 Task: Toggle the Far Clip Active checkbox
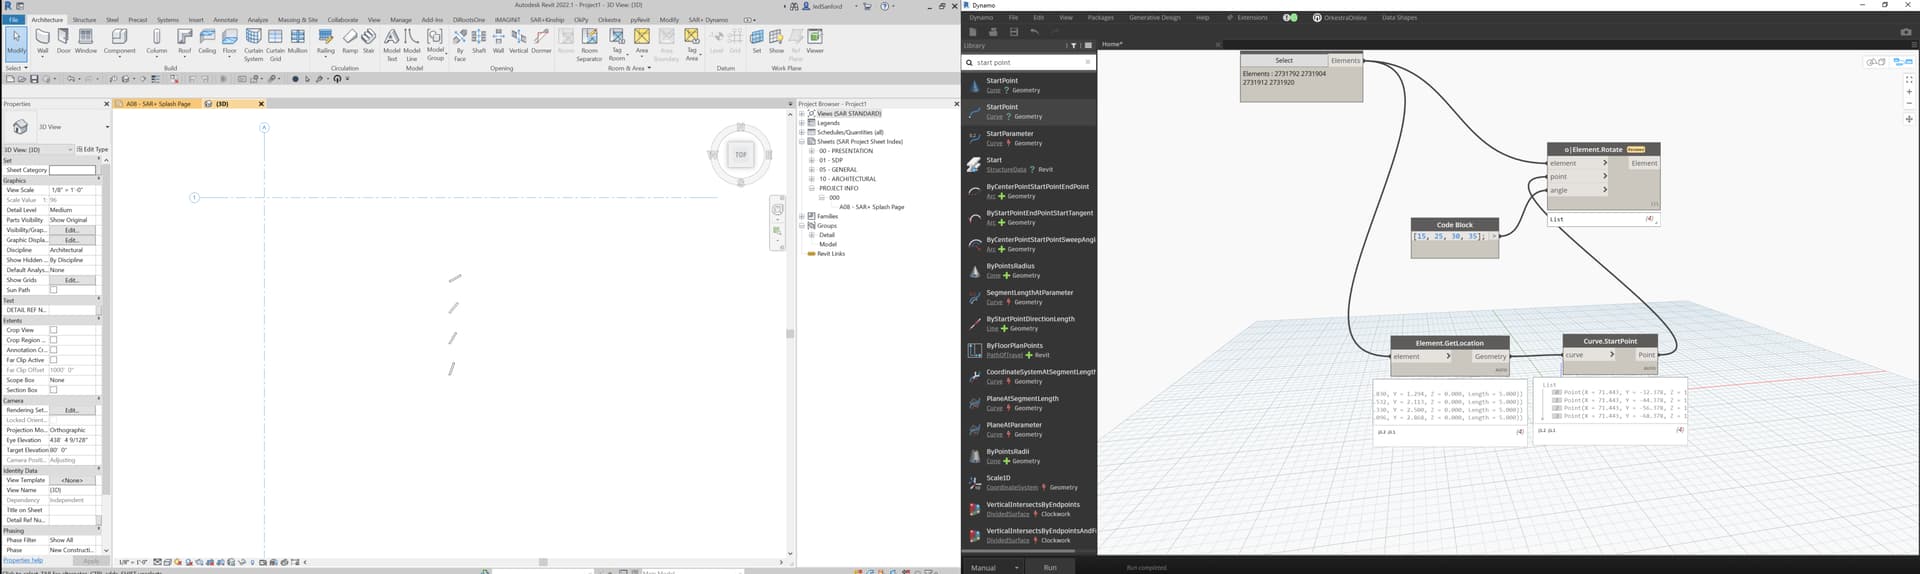click(54, 360)
